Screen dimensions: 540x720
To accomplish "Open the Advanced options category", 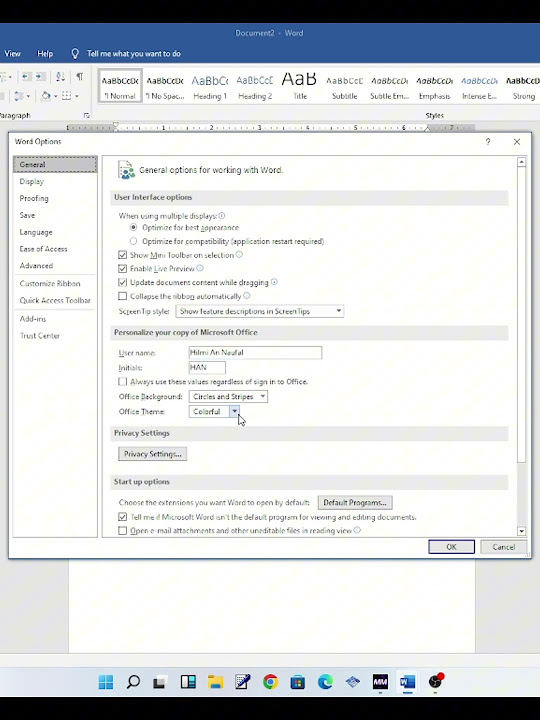I will tap(55, 266).
